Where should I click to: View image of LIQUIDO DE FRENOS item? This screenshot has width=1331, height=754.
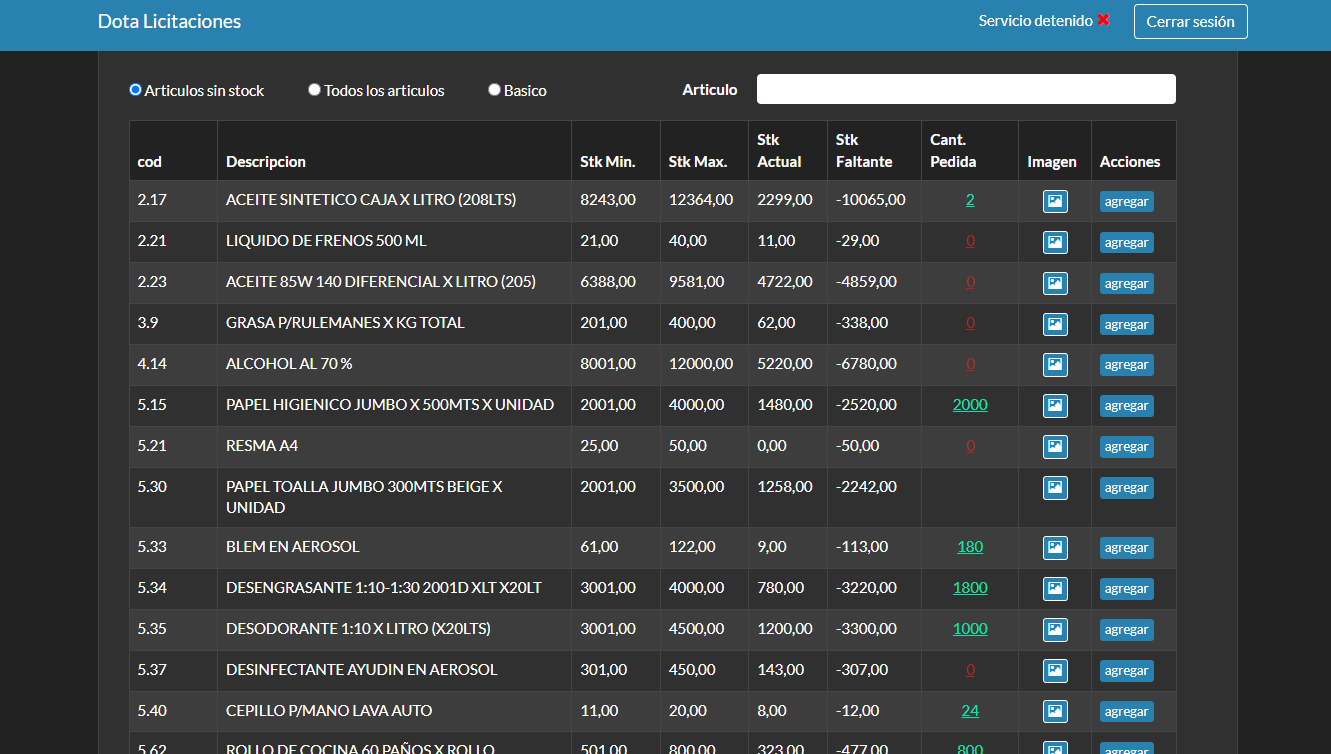tap(1055, 242)
